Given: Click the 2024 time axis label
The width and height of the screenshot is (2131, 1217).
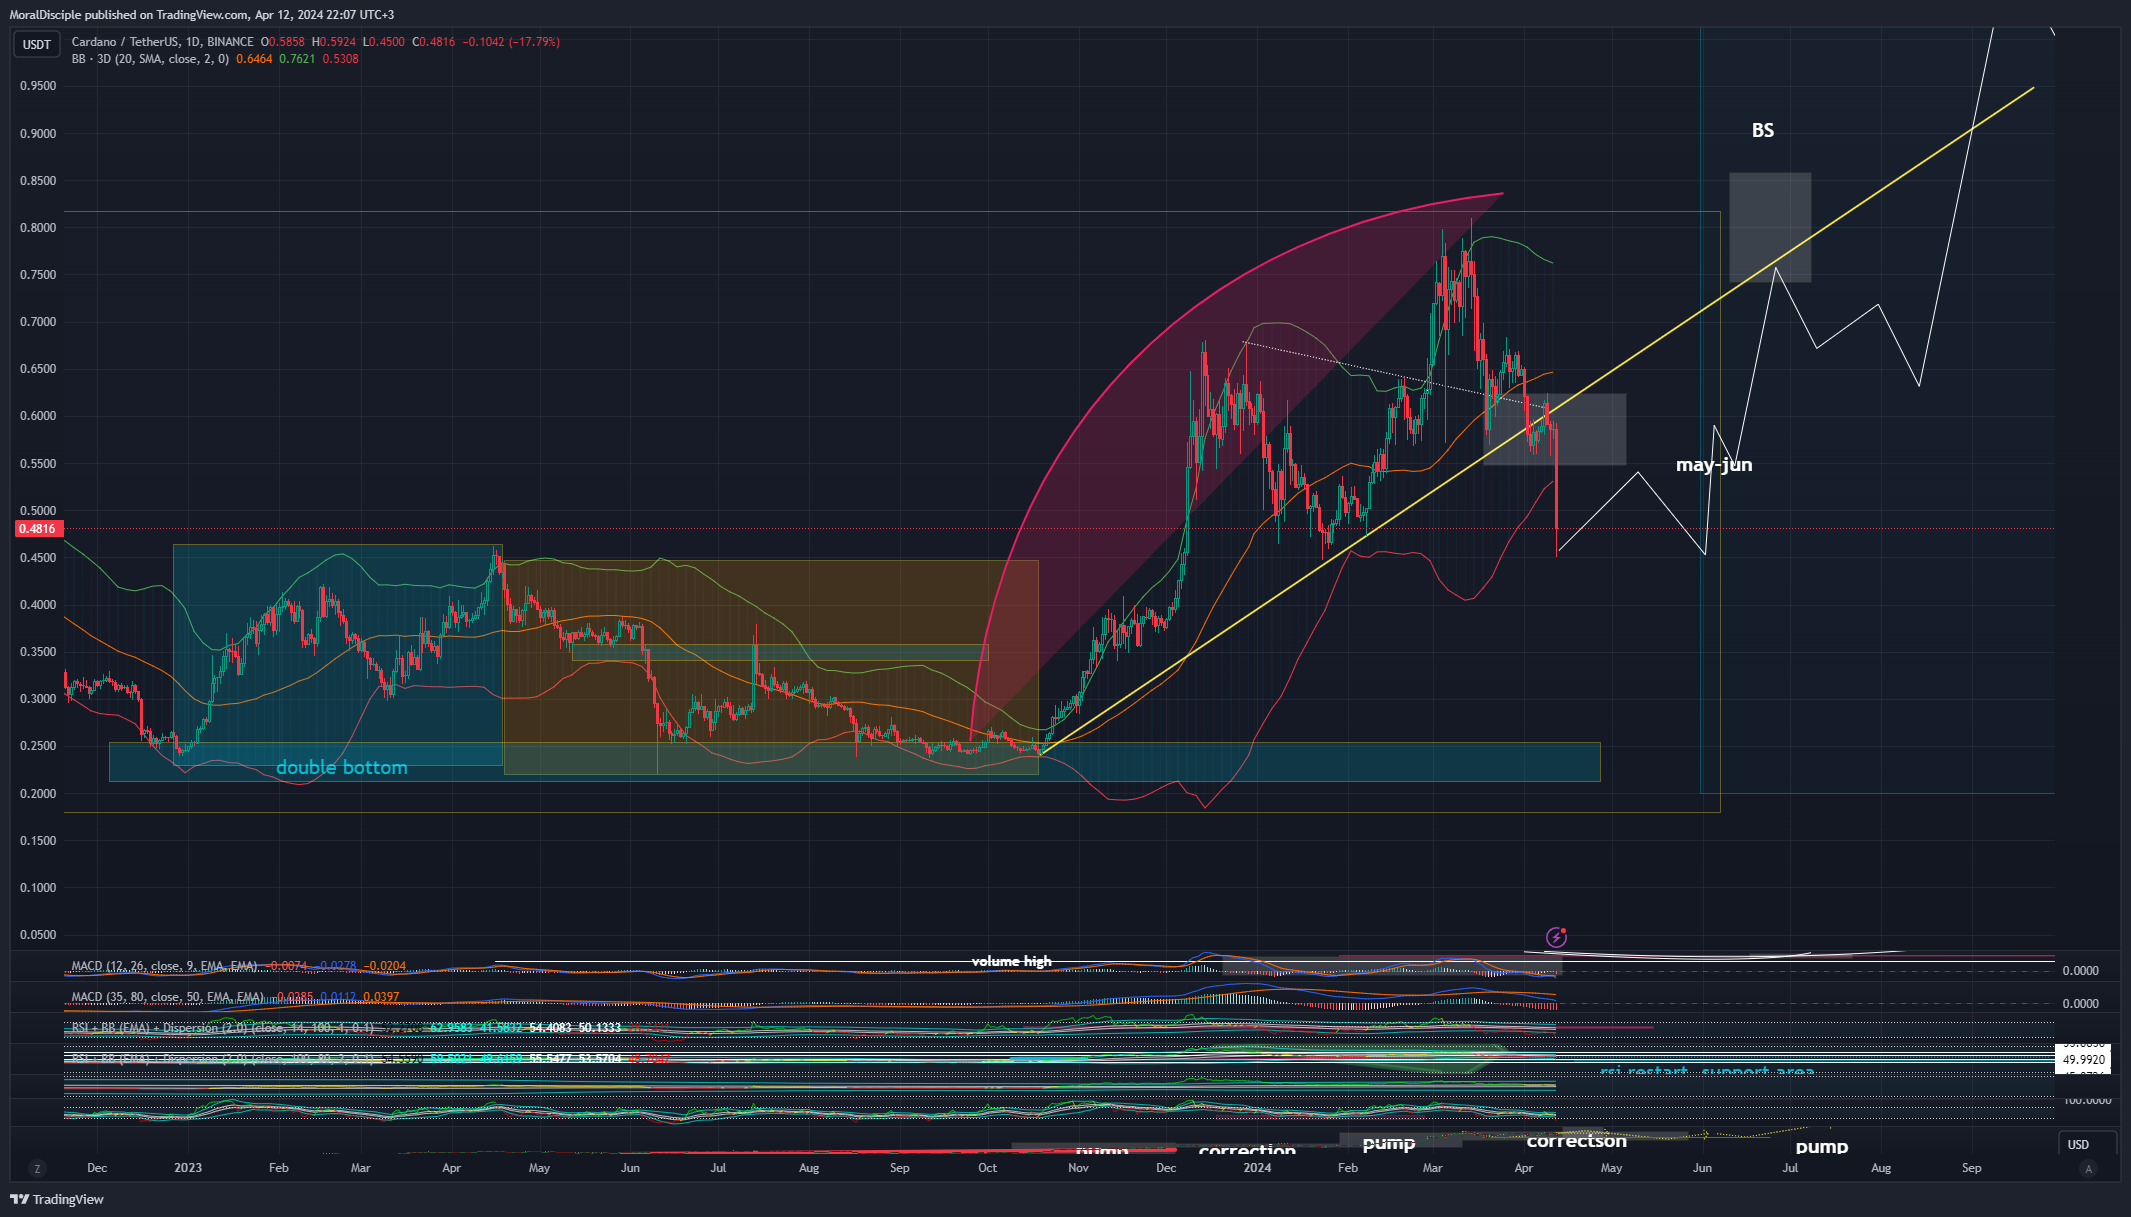Looking at the screenshot, I should point(1257,1168).
